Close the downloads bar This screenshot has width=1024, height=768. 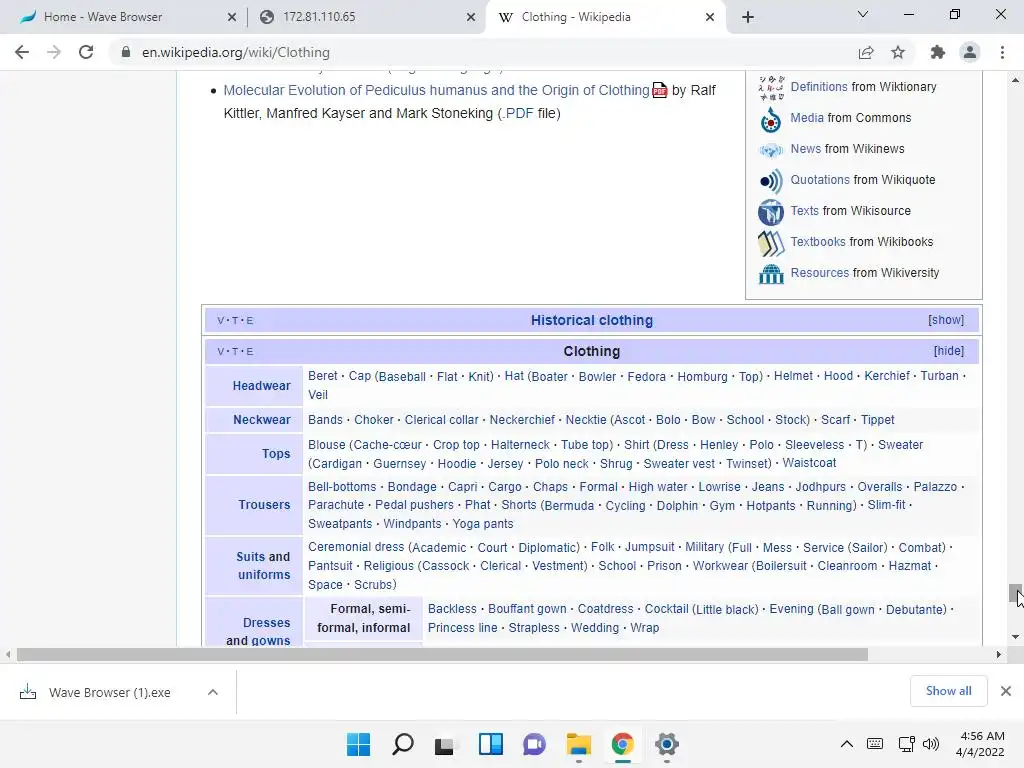[x=1006, y=691]
